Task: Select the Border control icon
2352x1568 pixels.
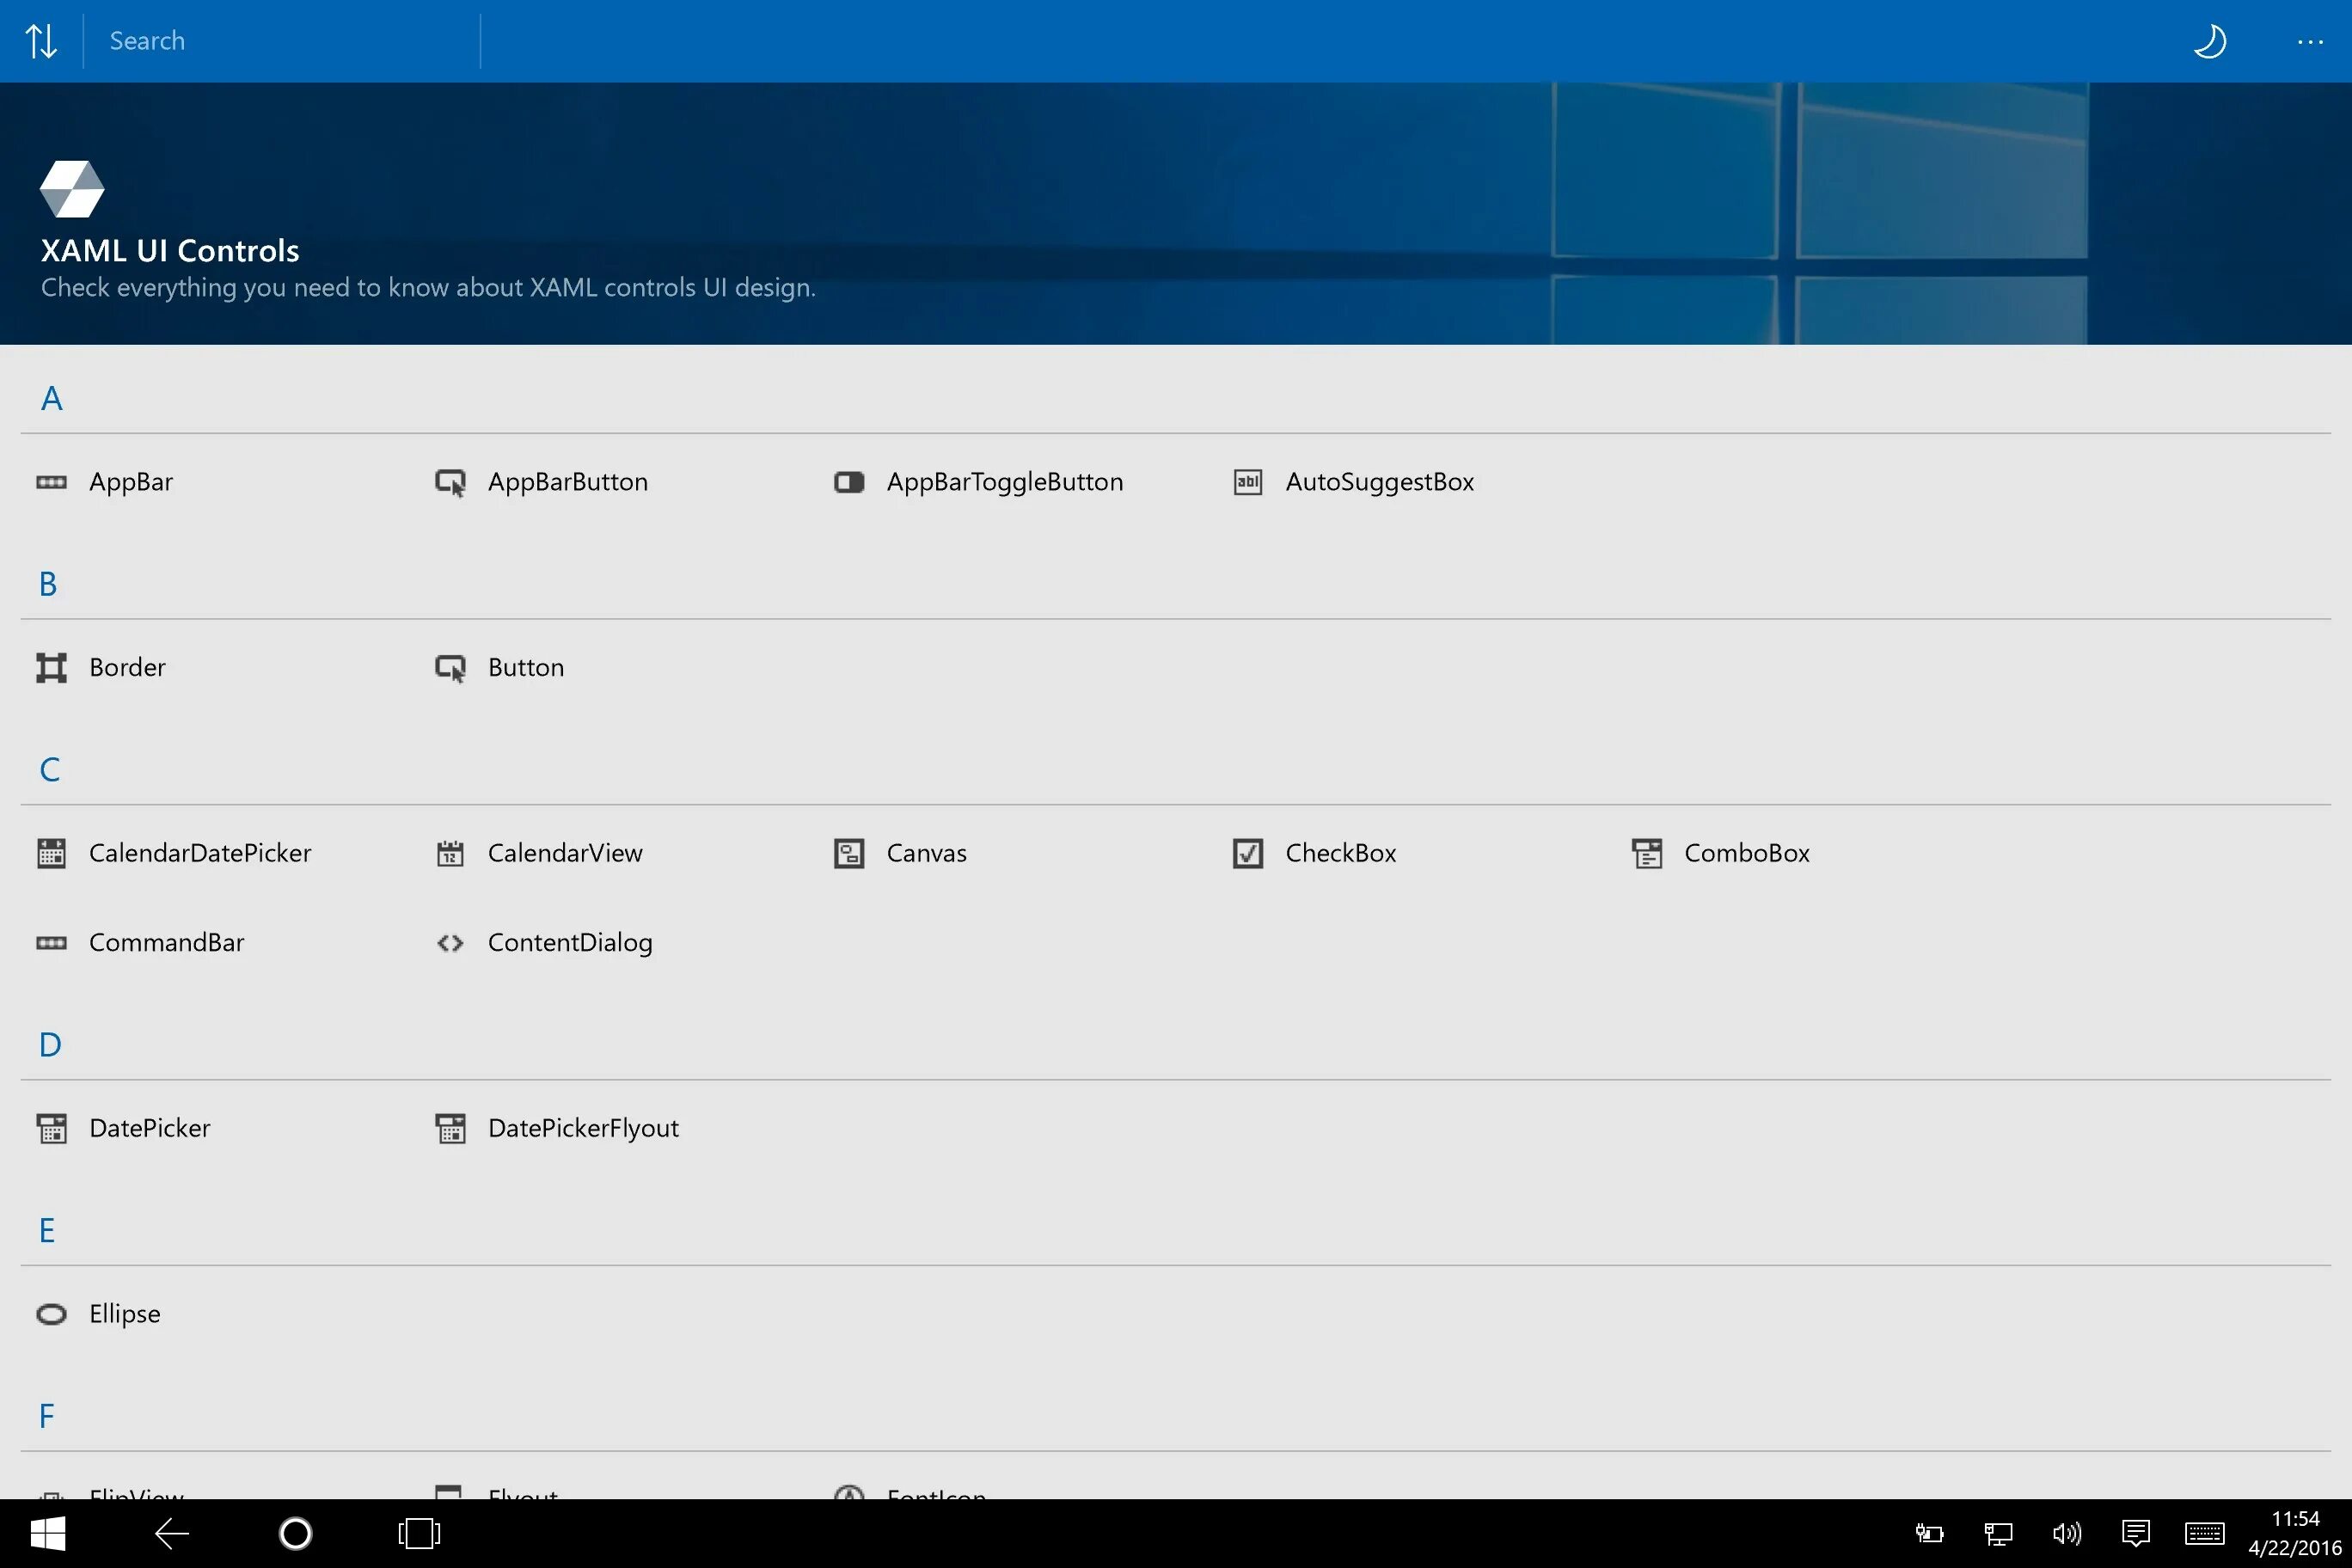Action: click(51, 667)
